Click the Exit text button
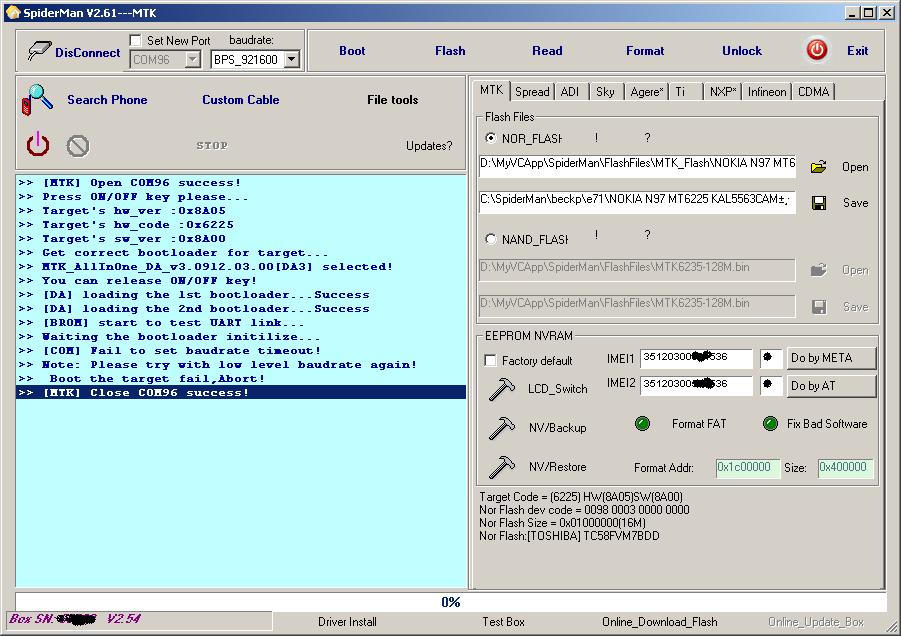901x636 pixels. (x=857, y=51)
